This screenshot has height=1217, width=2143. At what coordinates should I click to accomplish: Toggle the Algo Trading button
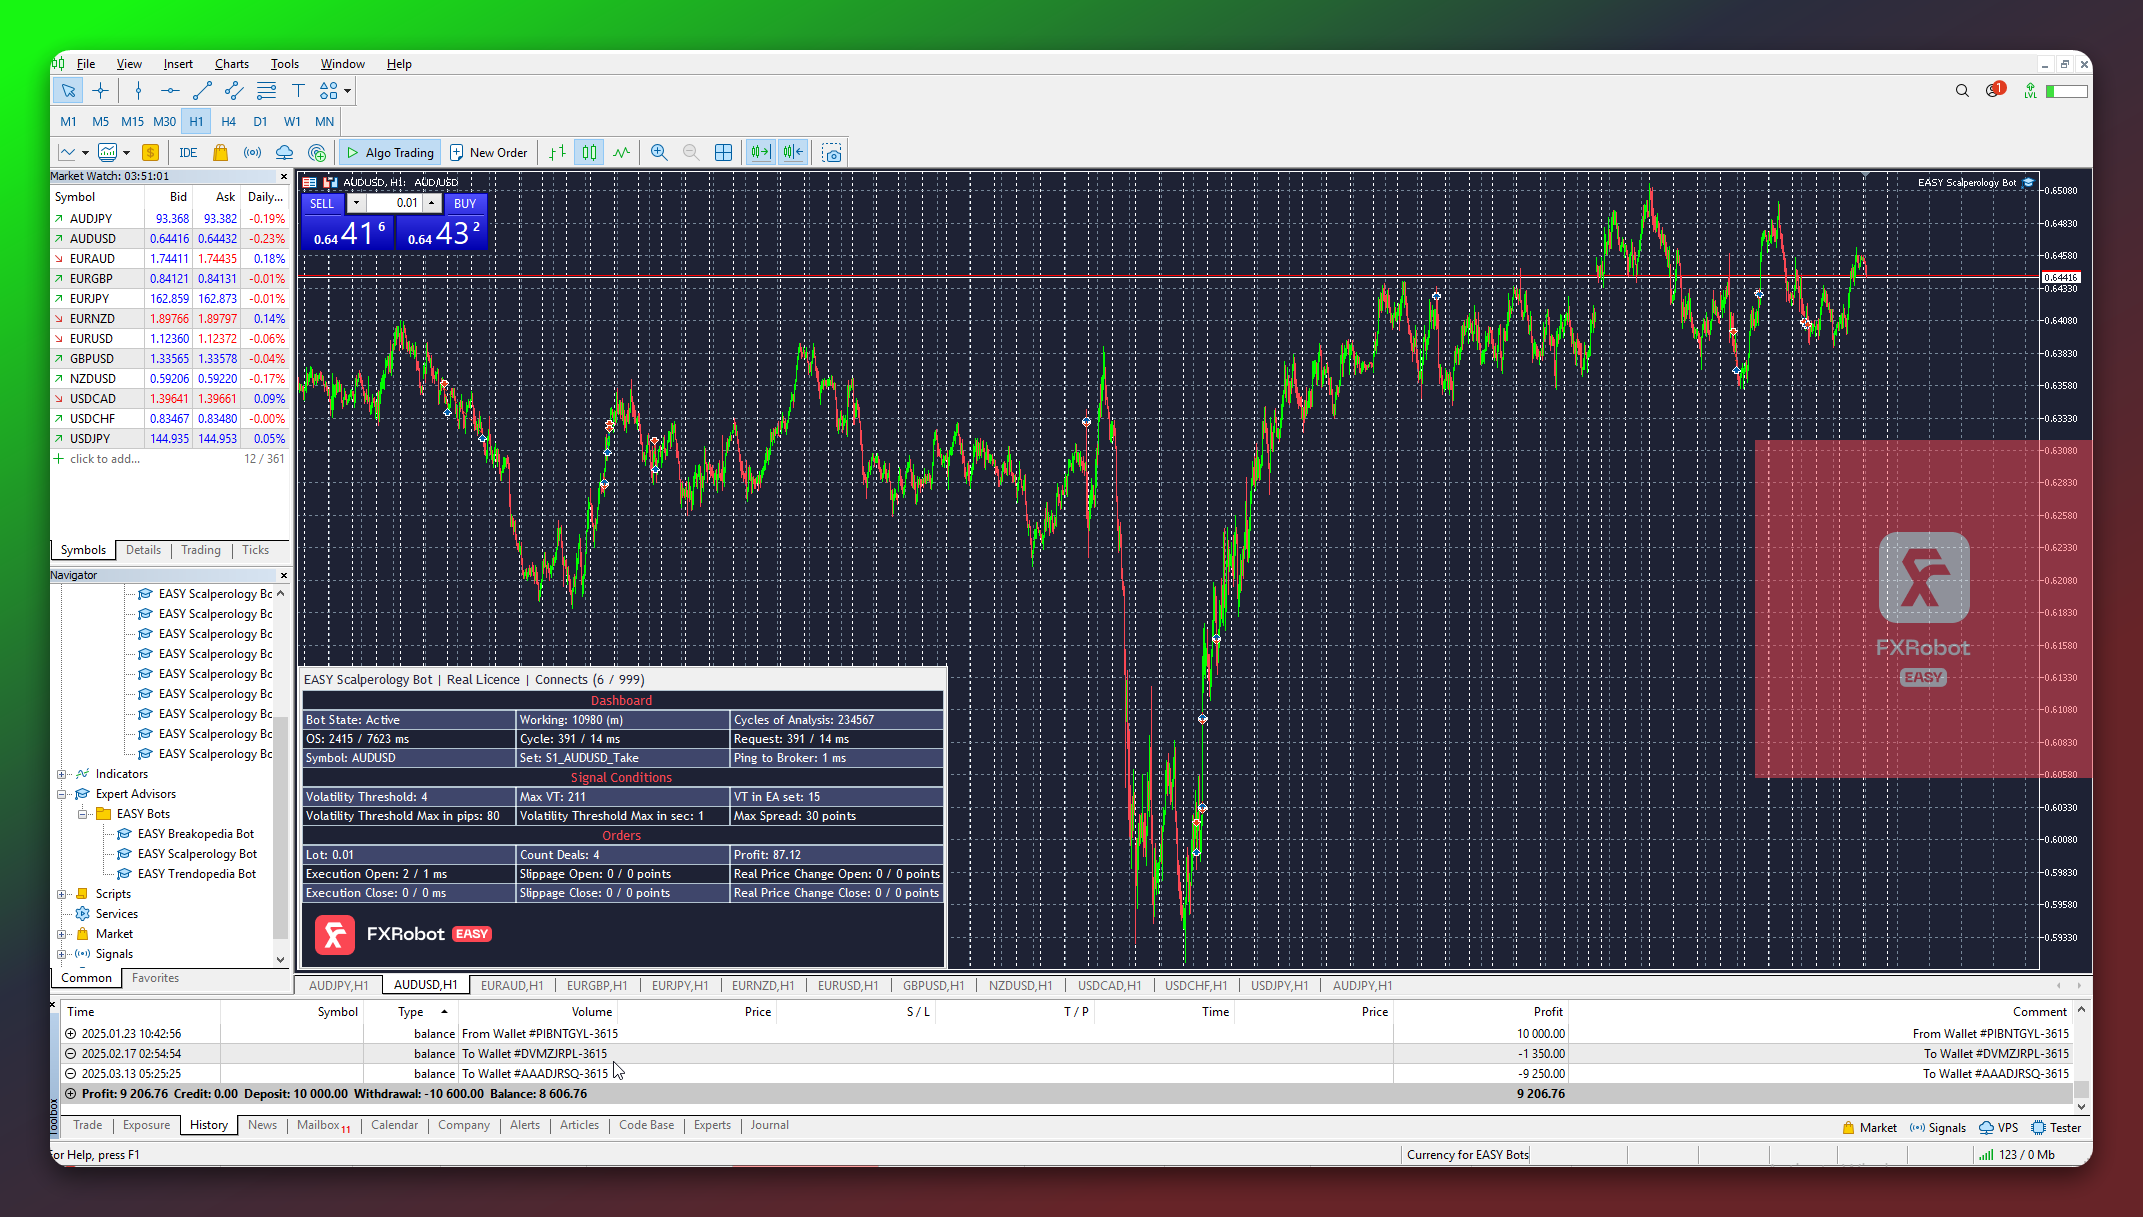390,153
